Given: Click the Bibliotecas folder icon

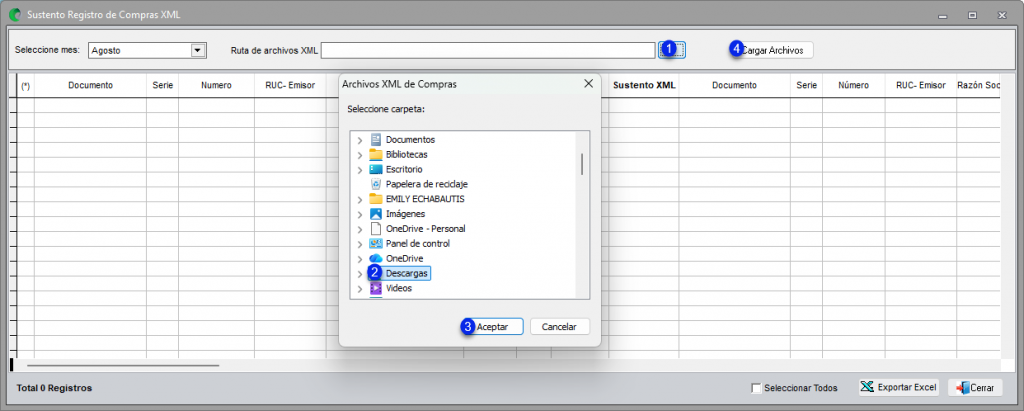Looking at the screenshot, I should click(x=376, y=154).
